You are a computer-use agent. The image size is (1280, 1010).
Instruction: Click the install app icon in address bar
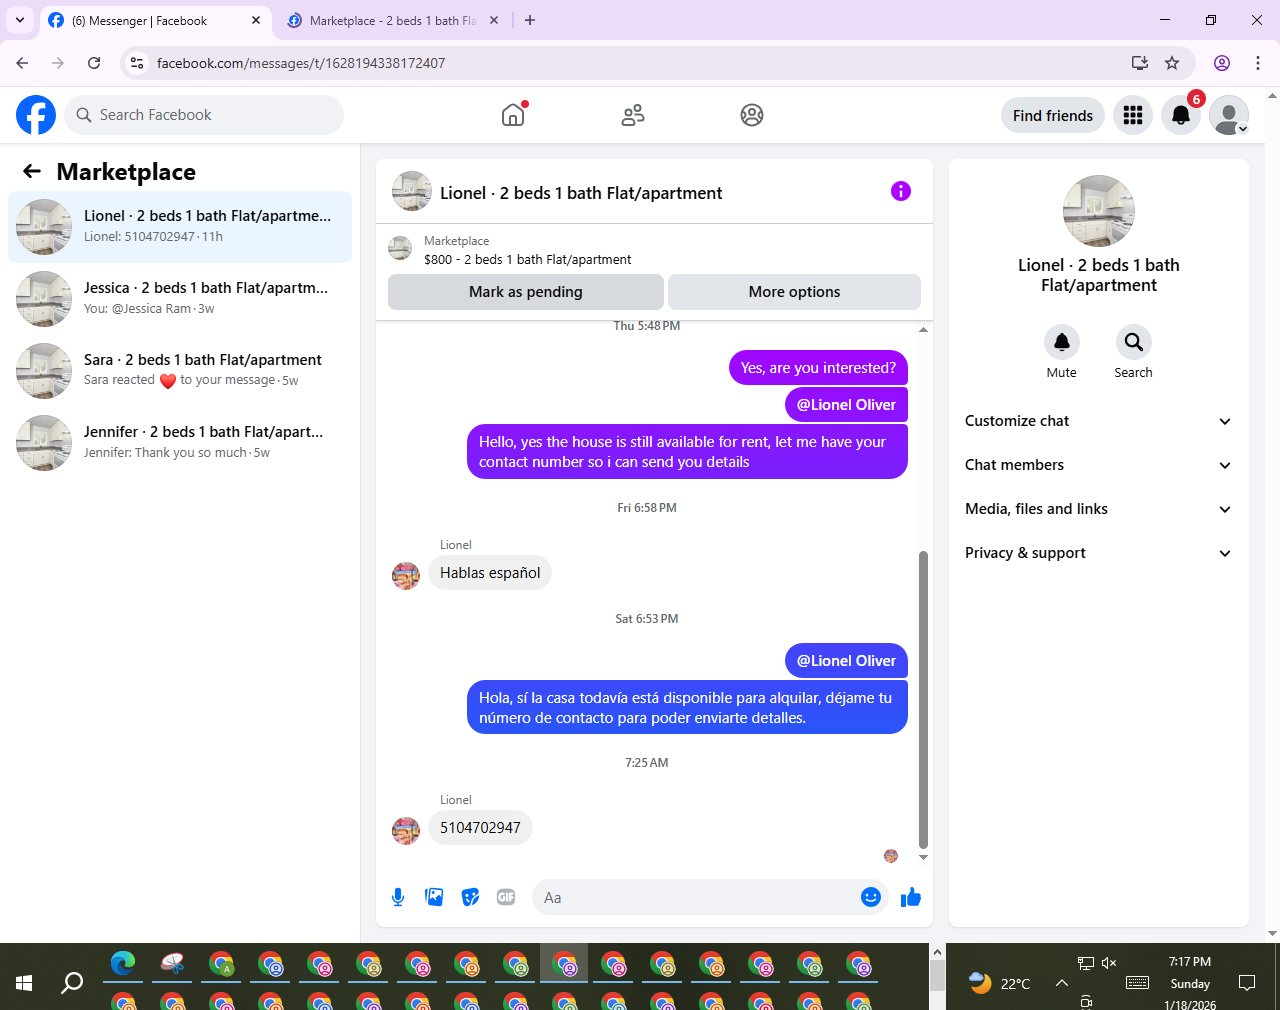coord(1139,63)
